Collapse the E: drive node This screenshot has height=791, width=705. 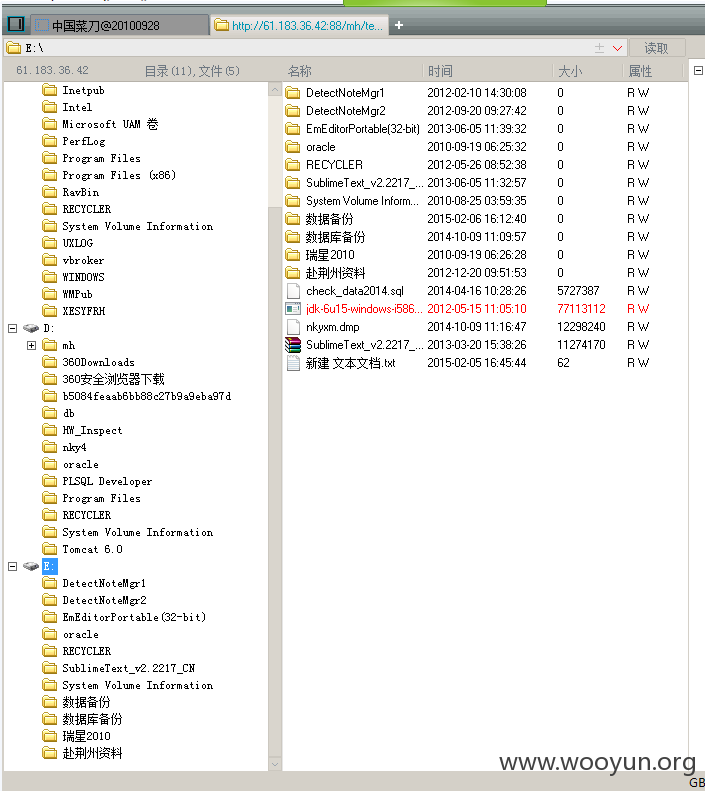coord(13,567)
